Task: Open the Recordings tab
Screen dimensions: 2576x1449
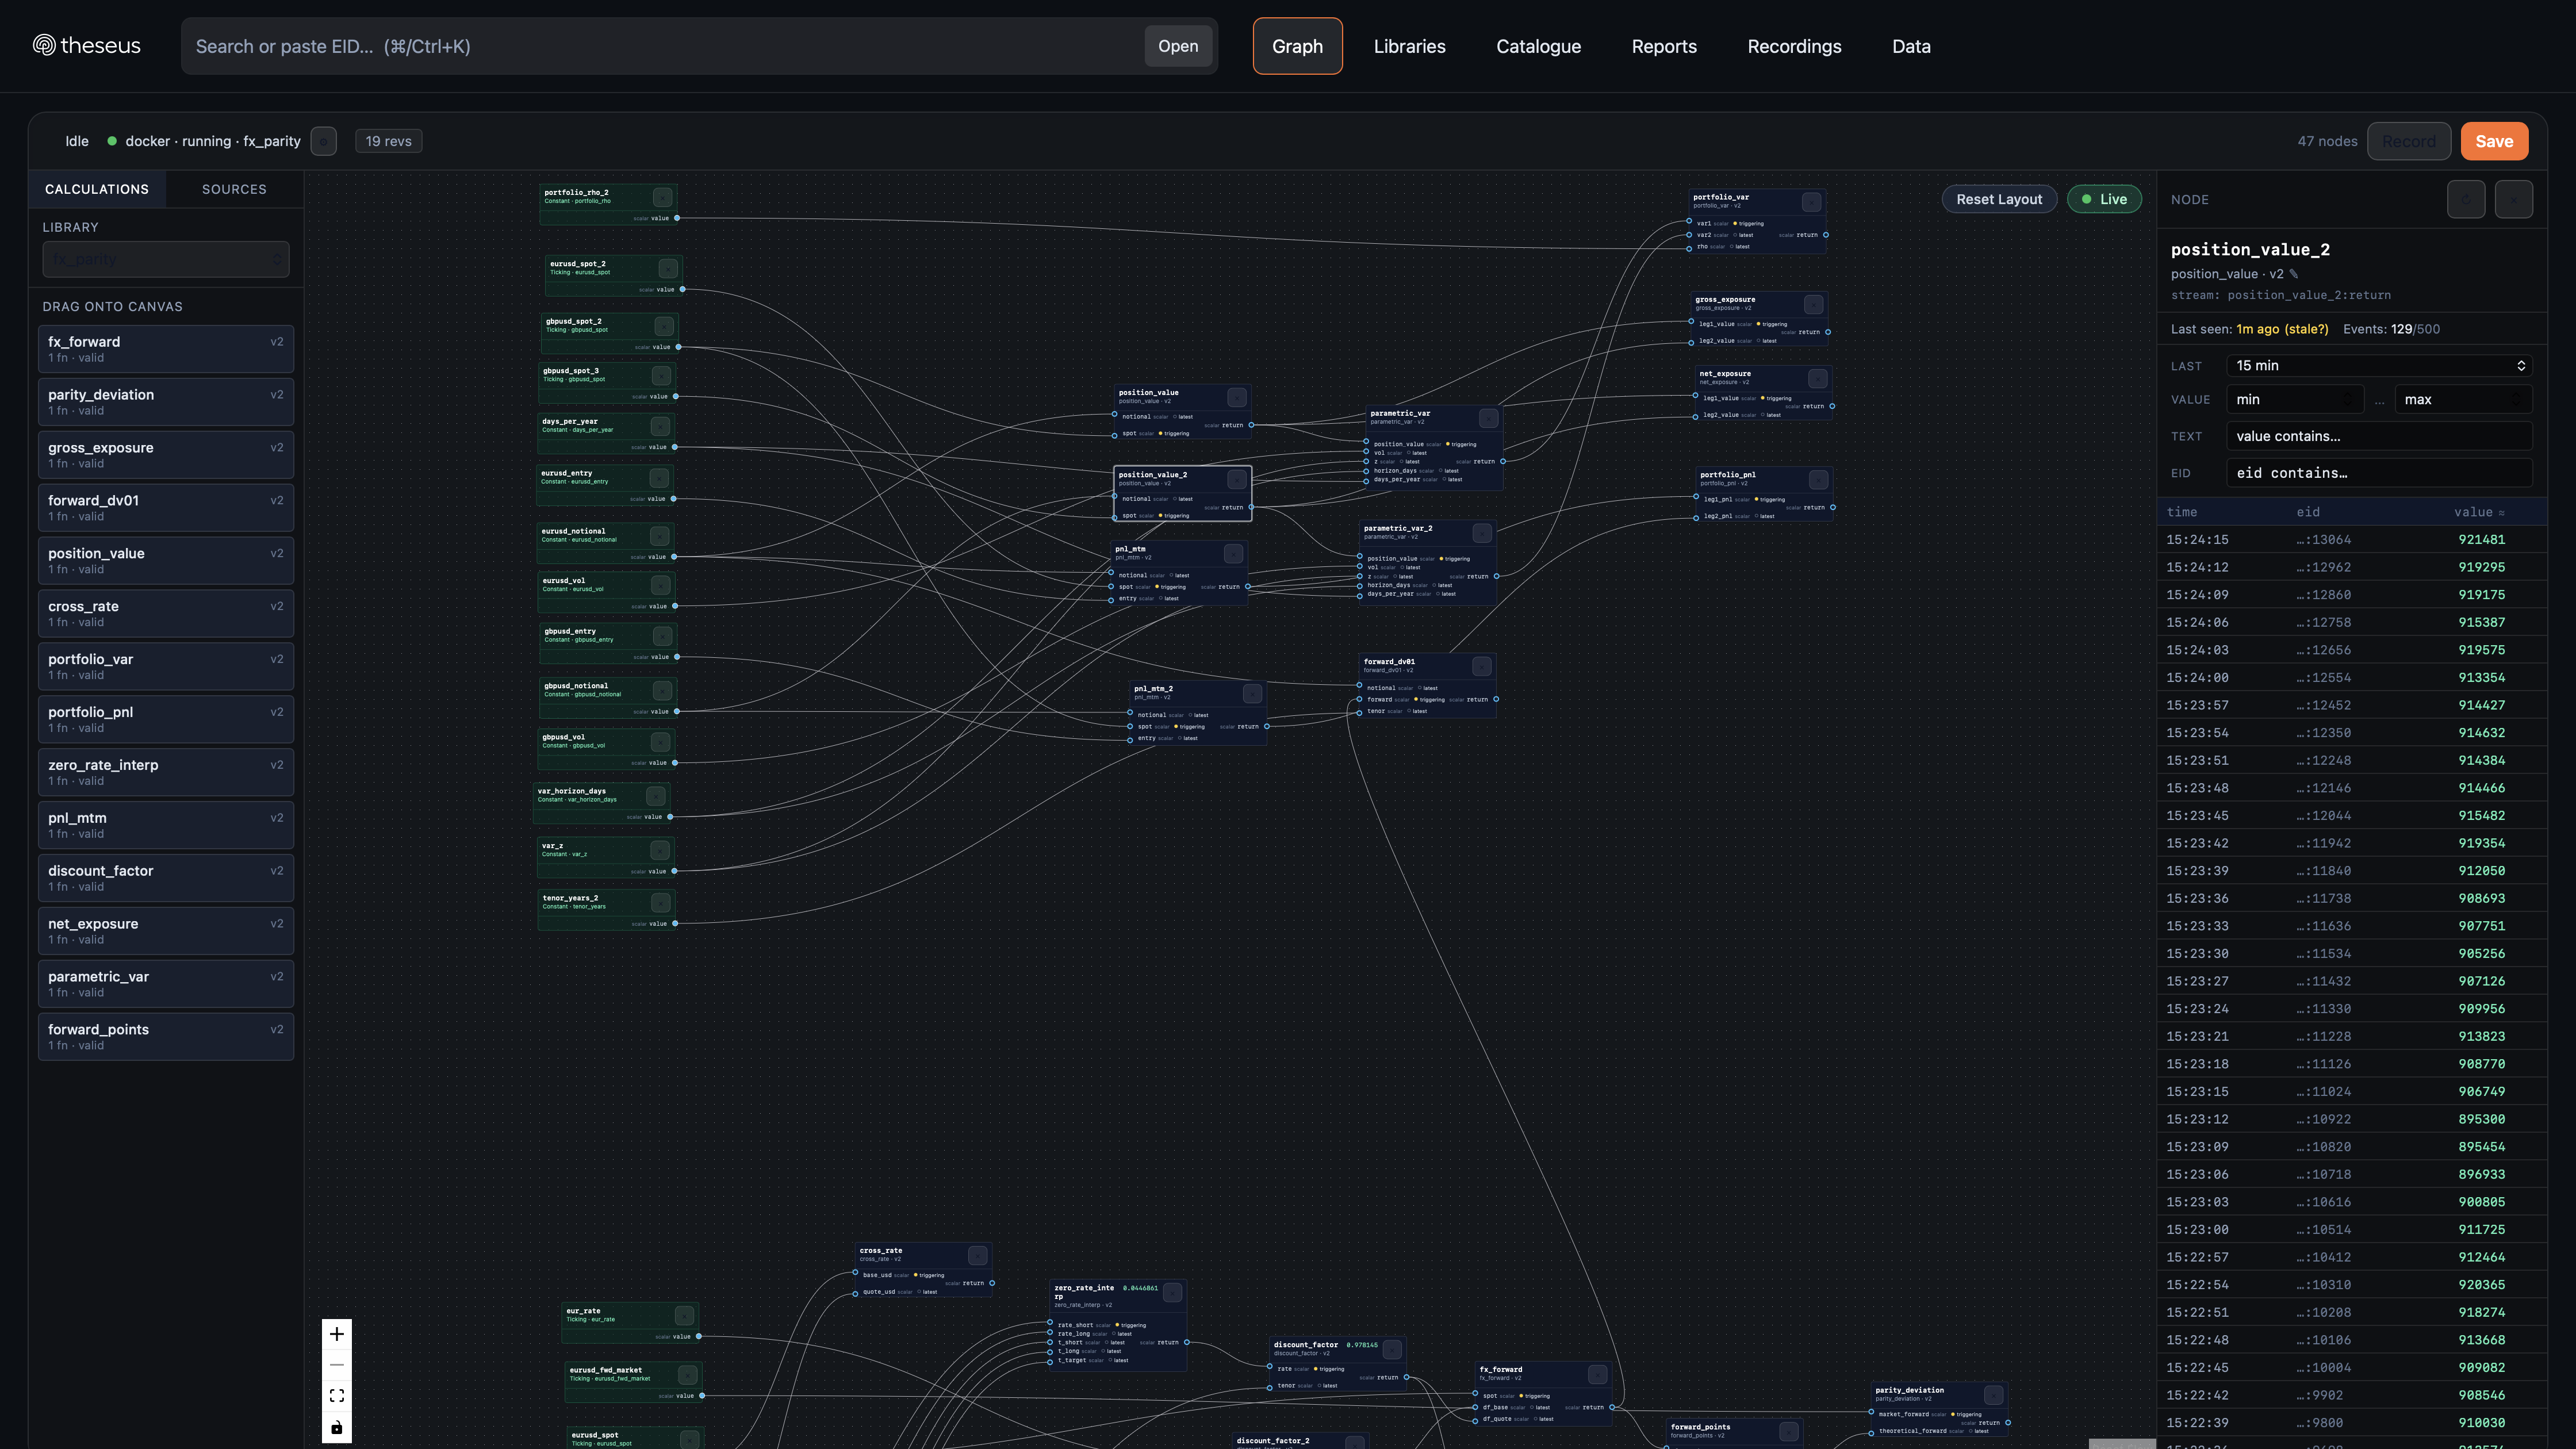Action: pos(1794,46)
